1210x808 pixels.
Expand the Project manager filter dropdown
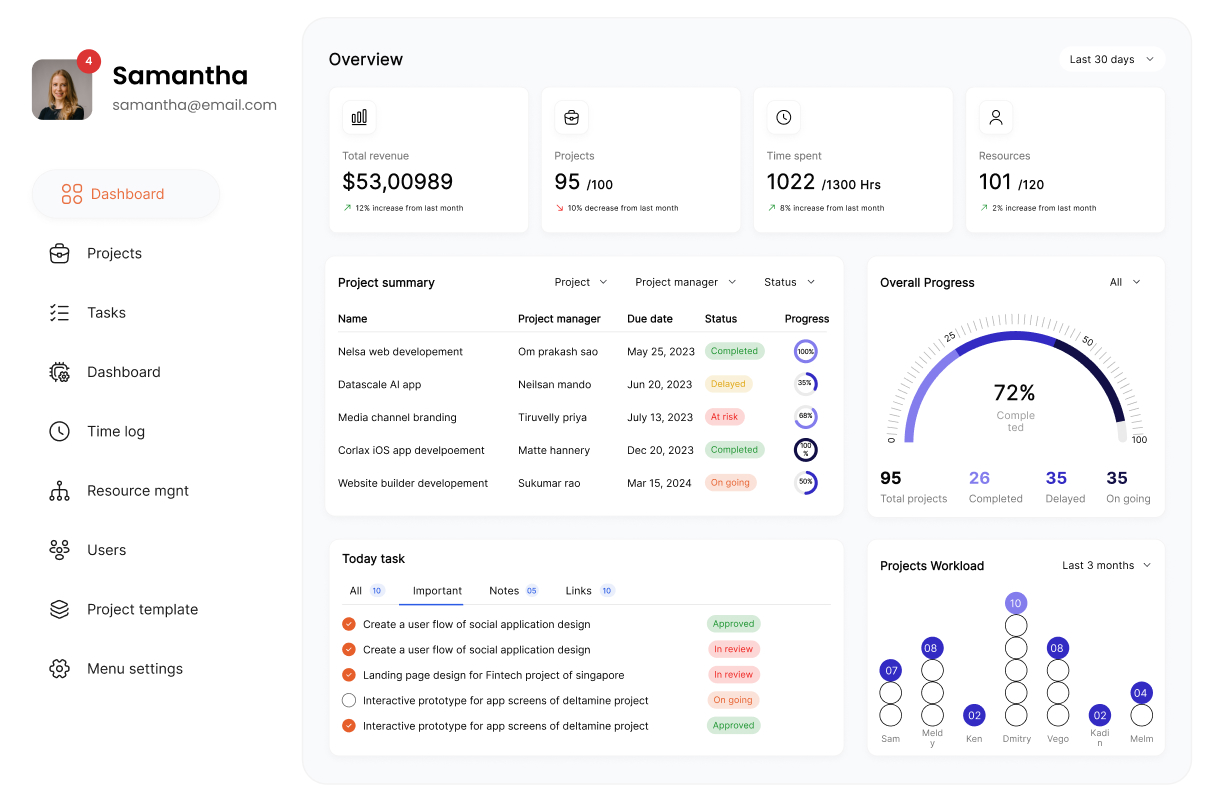(x=686, y=282)
